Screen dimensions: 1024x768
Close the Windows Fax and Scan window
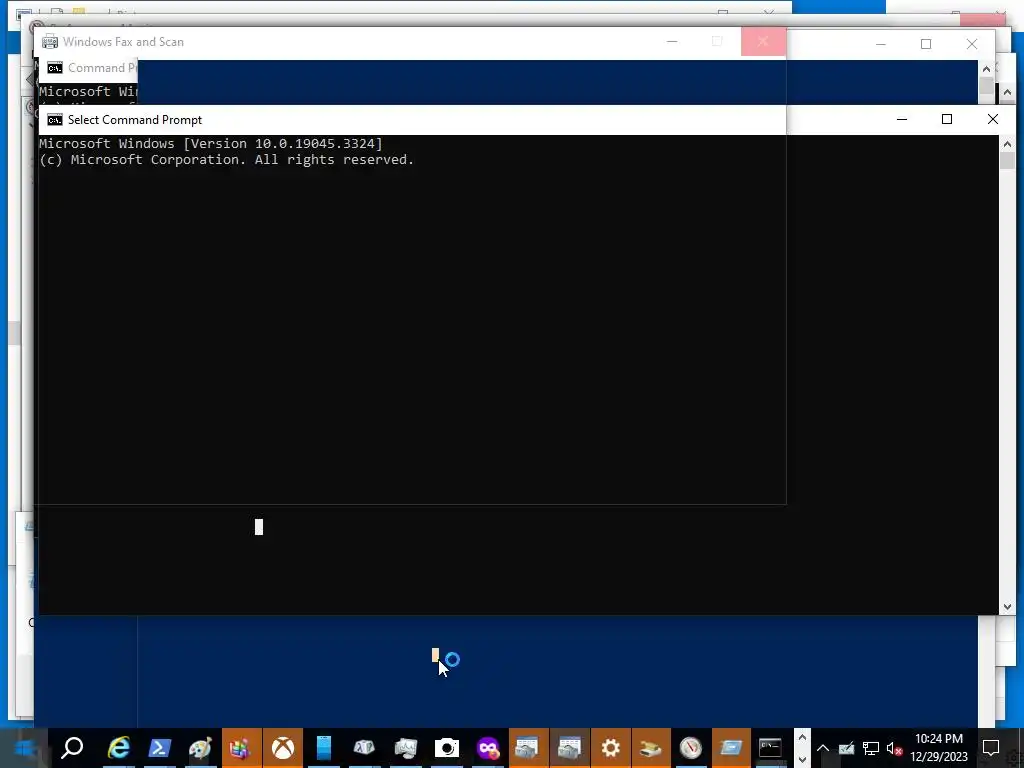[763, 41]
